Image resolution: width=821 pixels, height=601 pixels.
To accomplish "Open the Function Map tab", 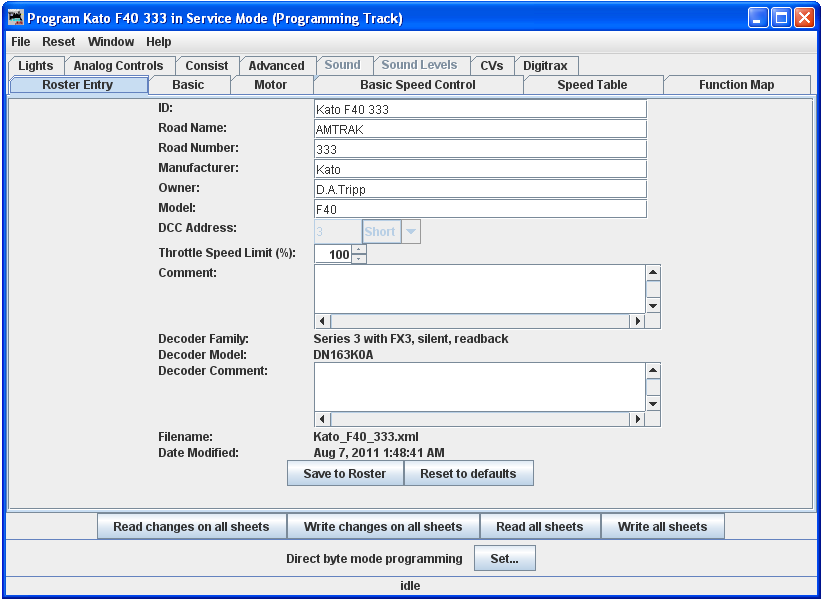I will point(736,85).
